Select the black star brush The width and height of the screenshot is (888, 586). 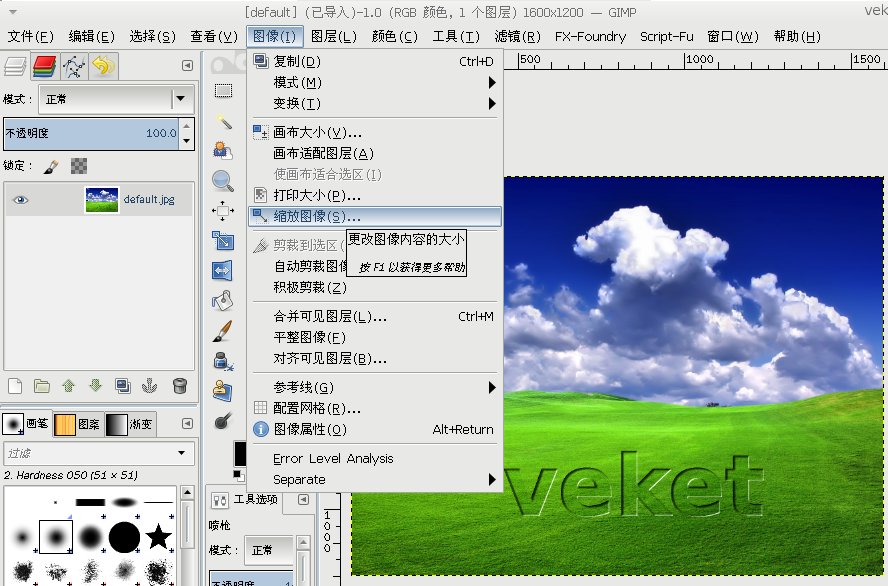point(159,536)
